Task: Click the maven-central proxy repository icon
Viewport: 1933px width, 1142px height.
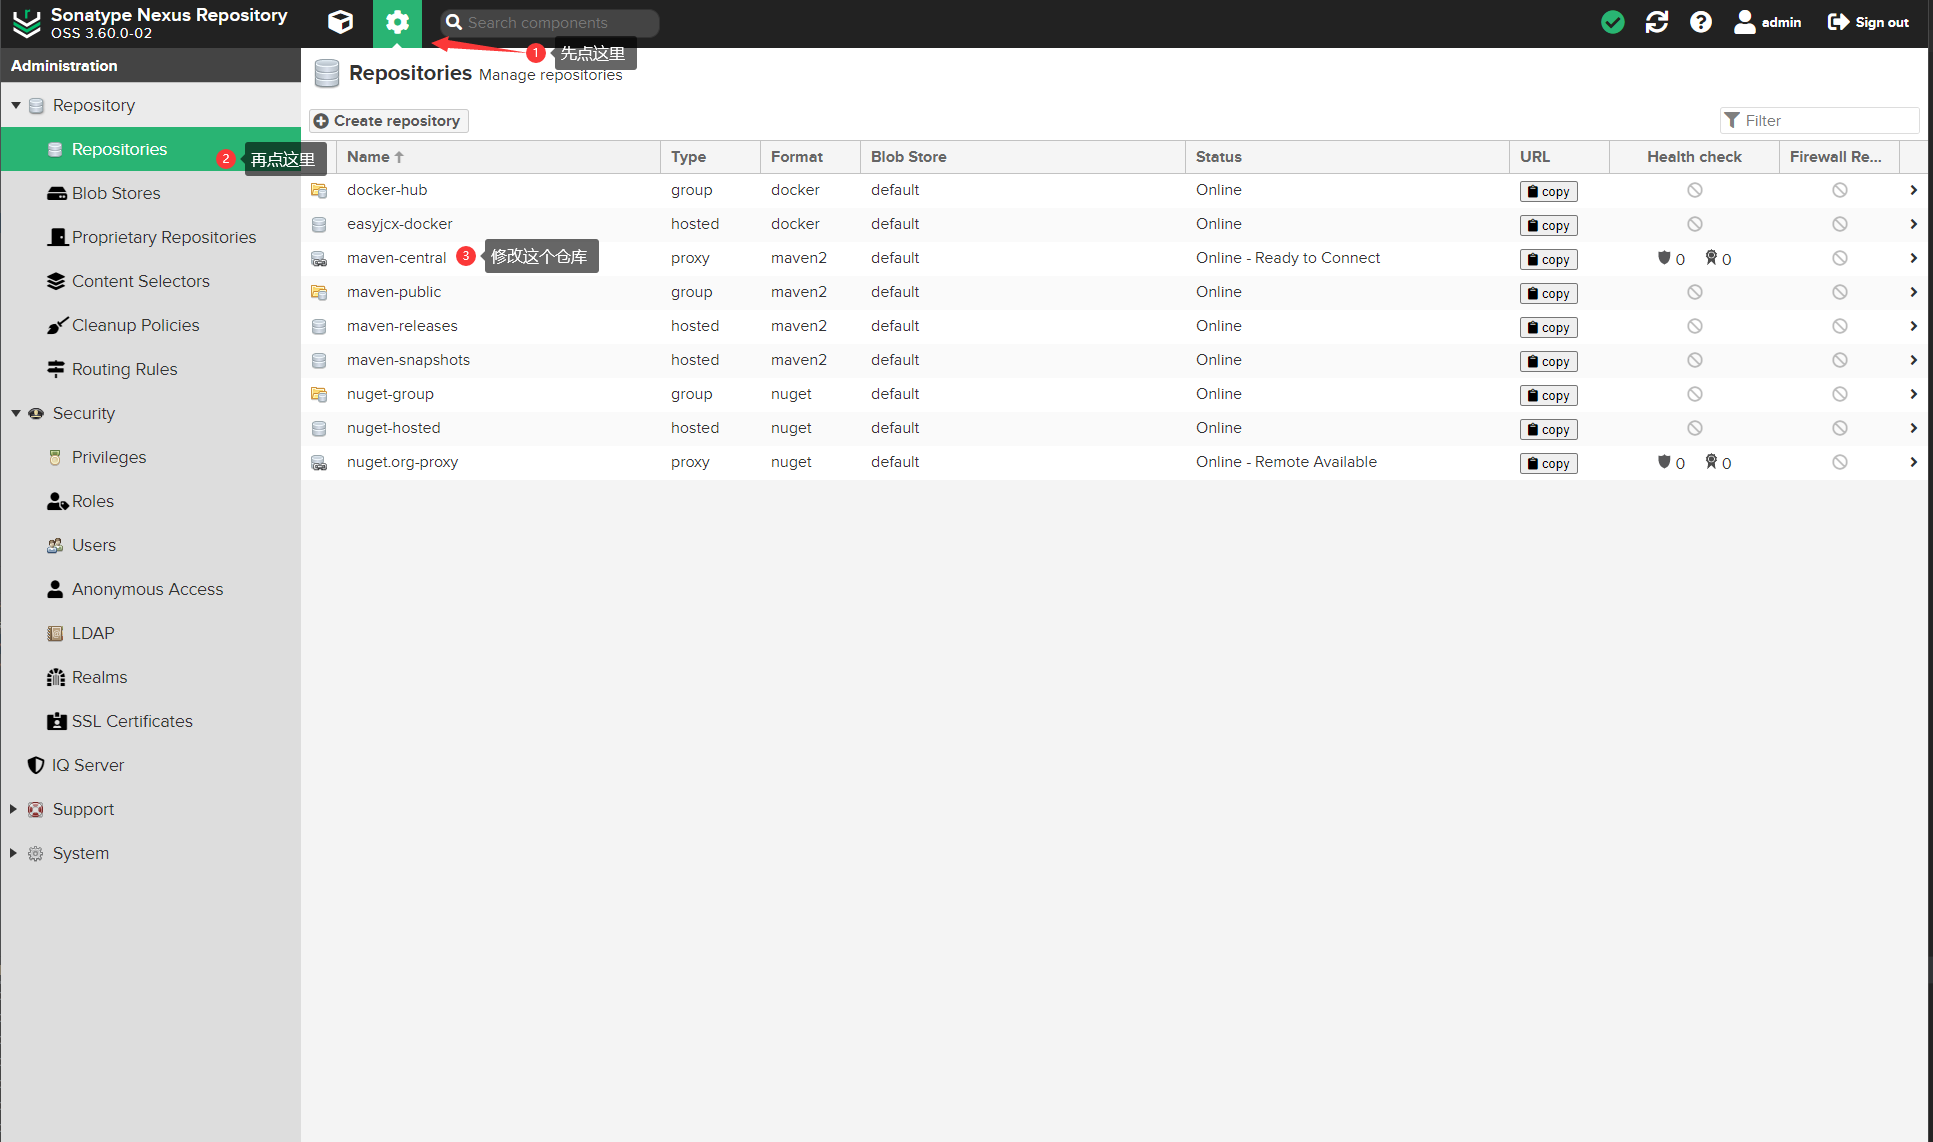Action: (319, 258)
